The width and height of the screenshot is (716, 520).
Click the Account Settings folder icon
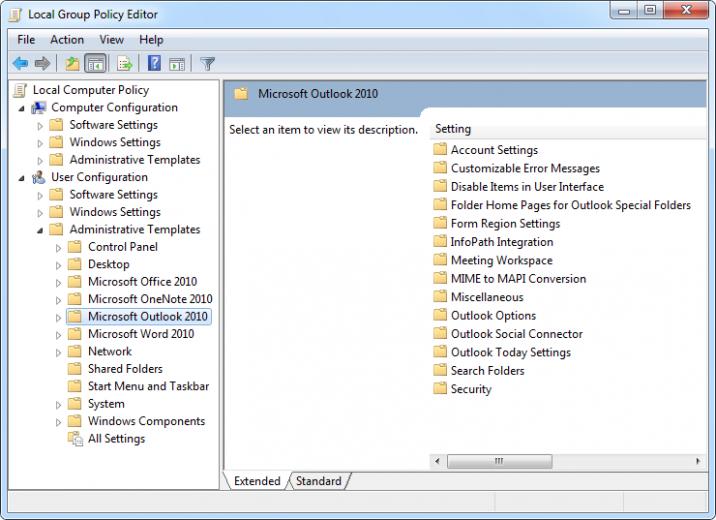[x=440, y=149]
